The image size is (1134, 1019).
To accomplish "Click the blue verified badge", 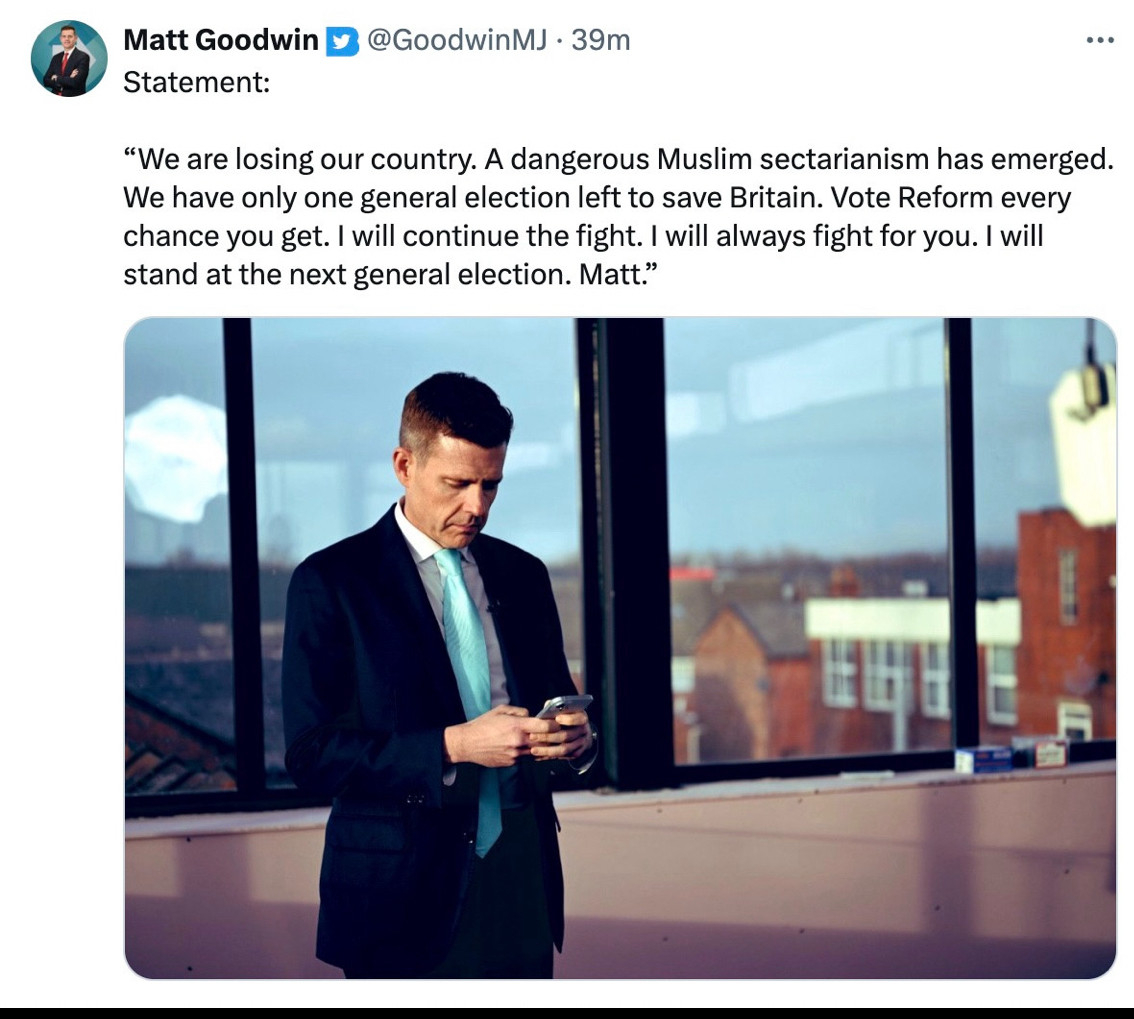I will tap(342, 41).
